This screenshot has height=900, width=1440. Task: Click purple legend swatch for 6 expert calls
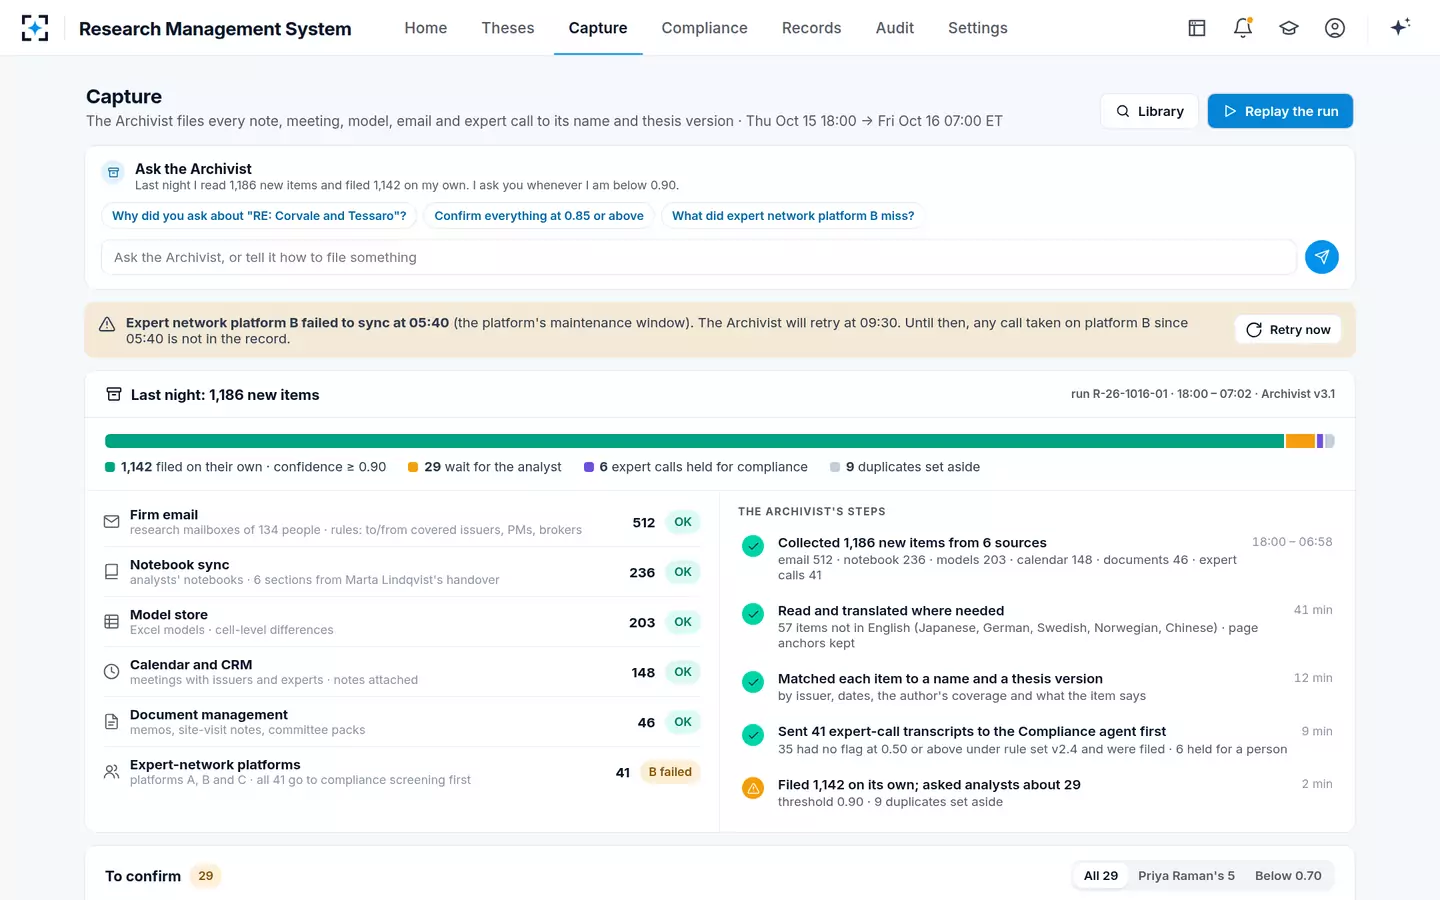pyautogui.click(x=589, y=467)
